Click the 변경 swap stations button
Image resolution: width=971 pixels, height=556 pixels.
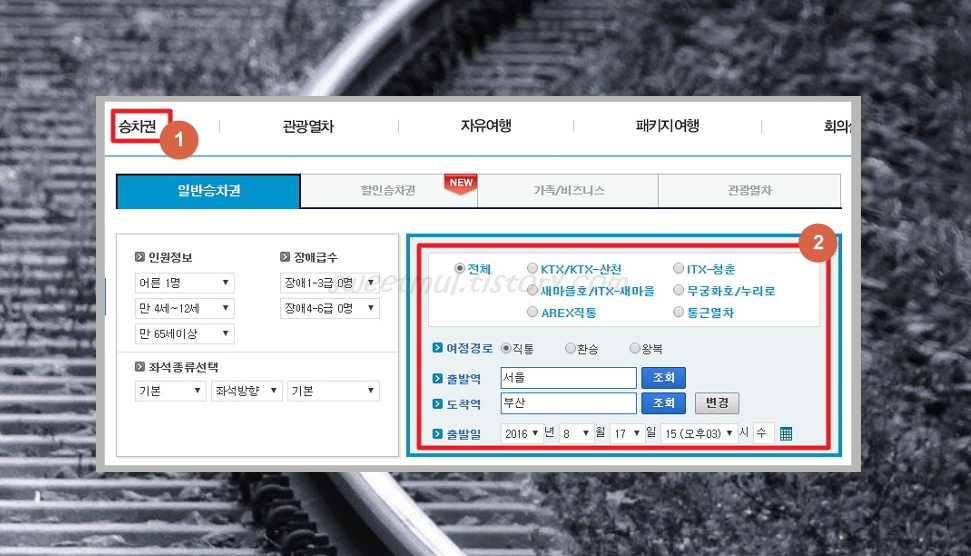717,403
